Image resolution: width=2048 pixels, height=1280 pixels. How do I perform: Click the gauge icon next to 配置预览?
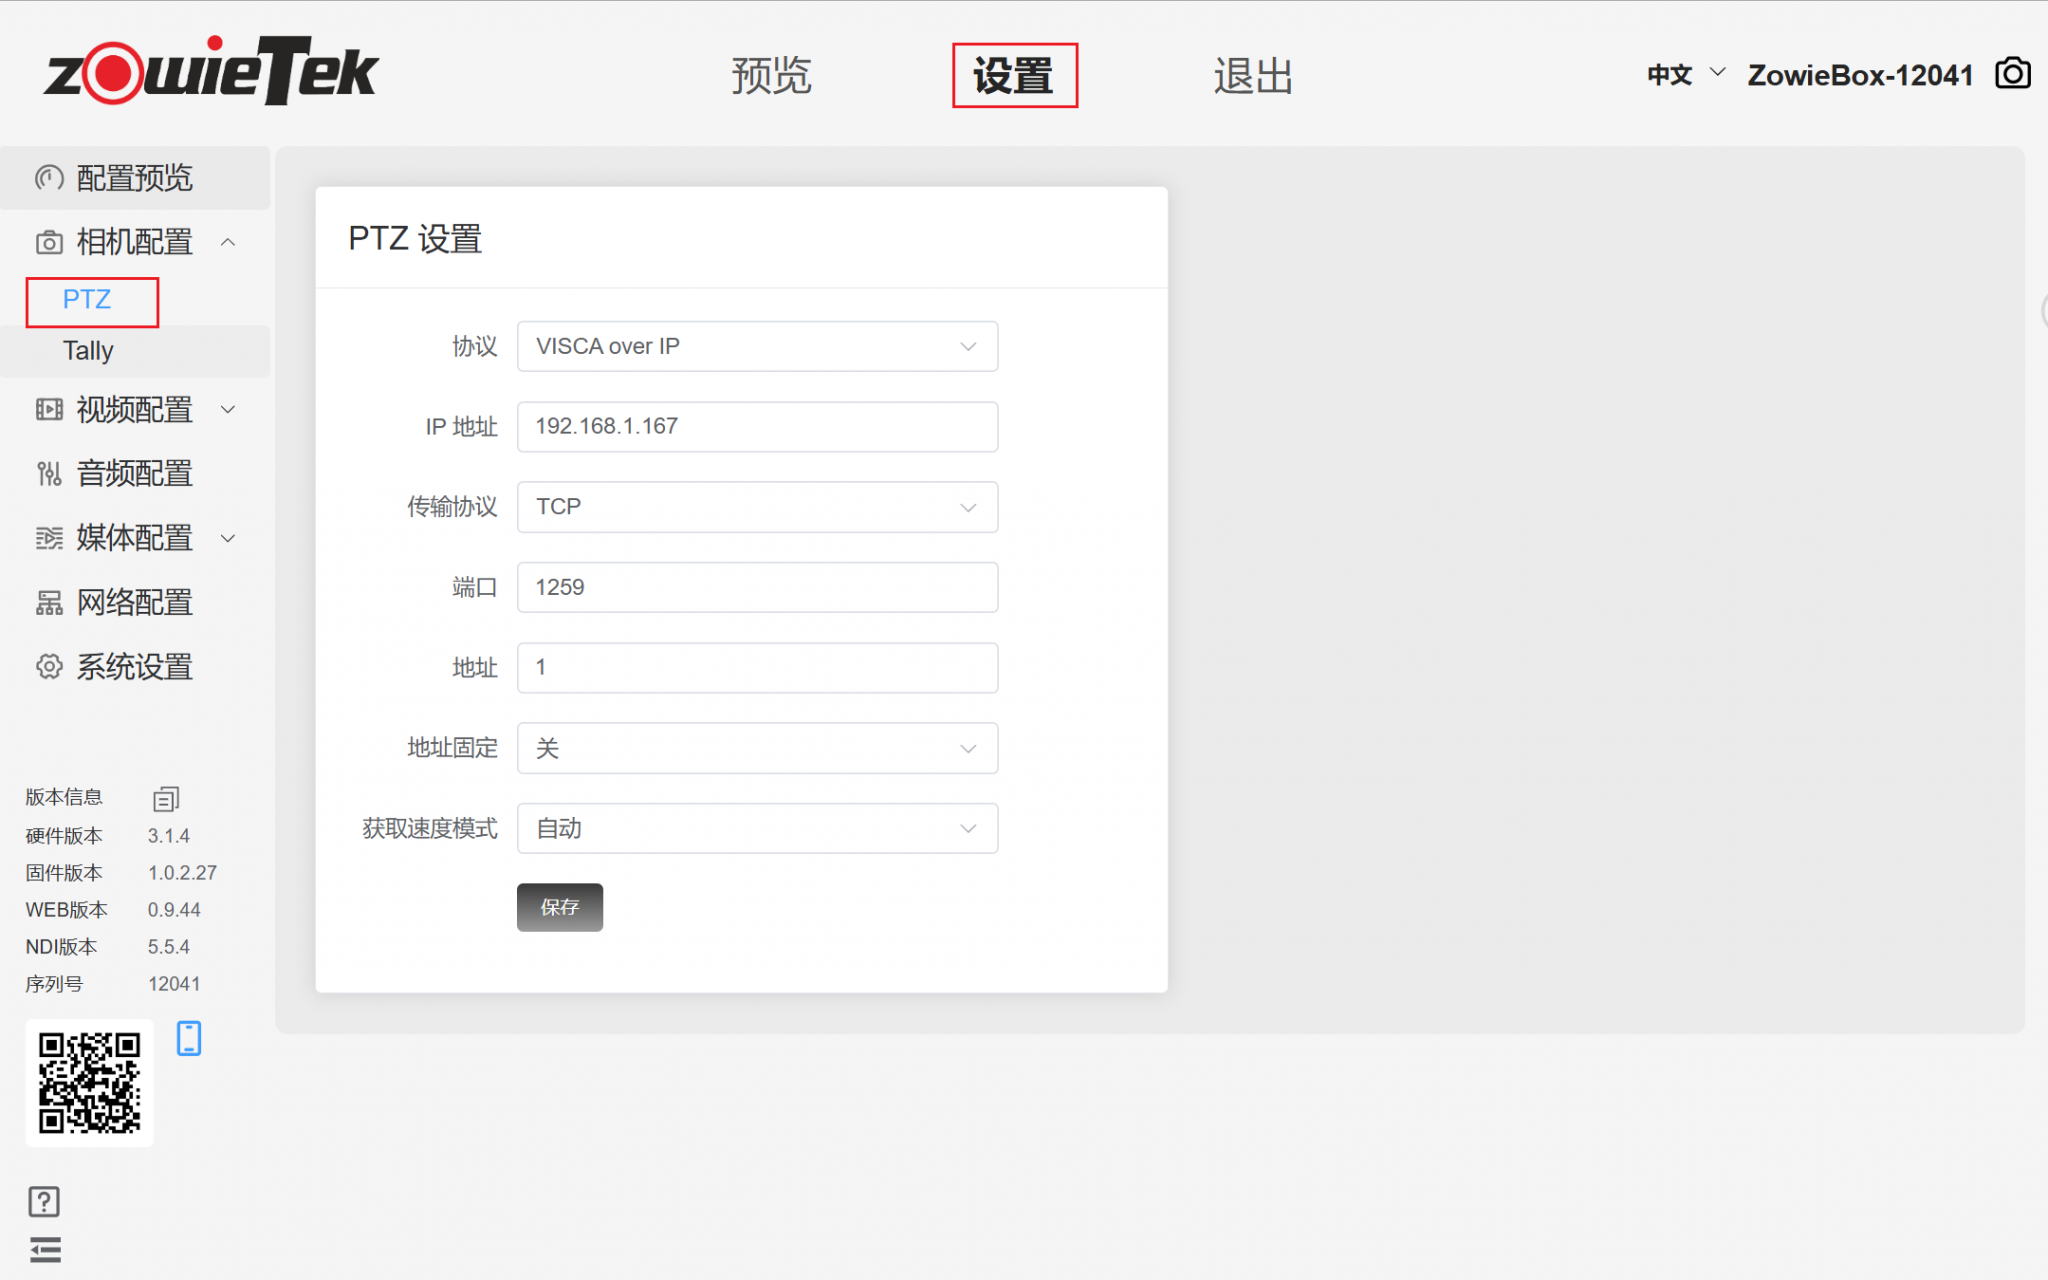pyautogui.click(x=49, y=178)
